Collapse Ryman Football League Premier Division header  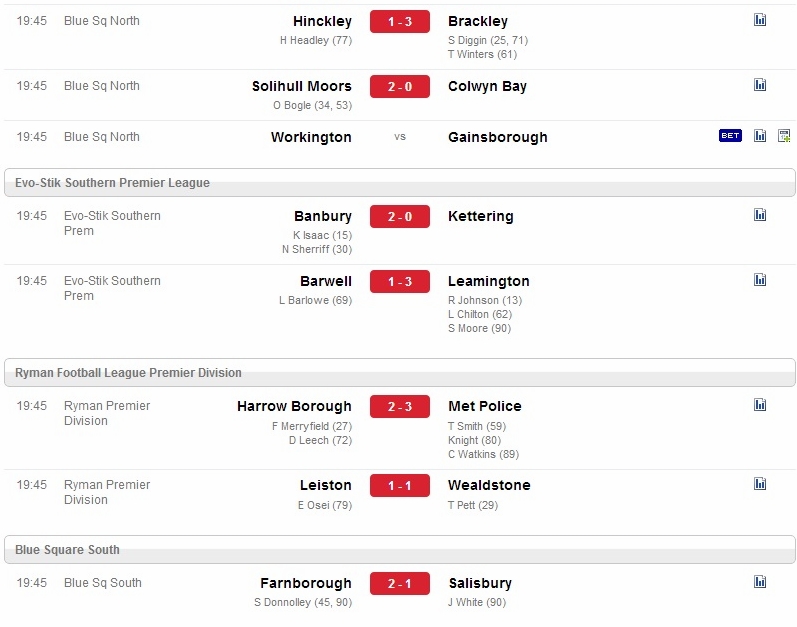pyautogui.click(x=400, y=372)
